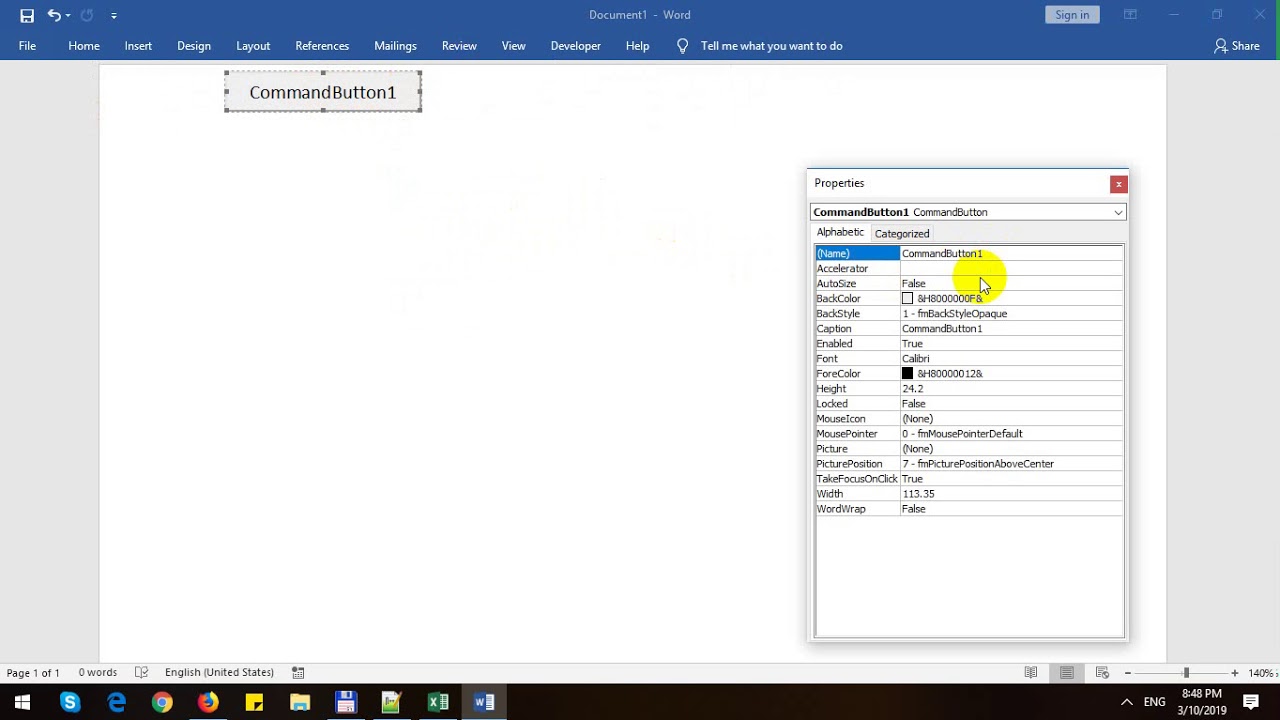Click the AutoSize False value

tap(914, 284)
